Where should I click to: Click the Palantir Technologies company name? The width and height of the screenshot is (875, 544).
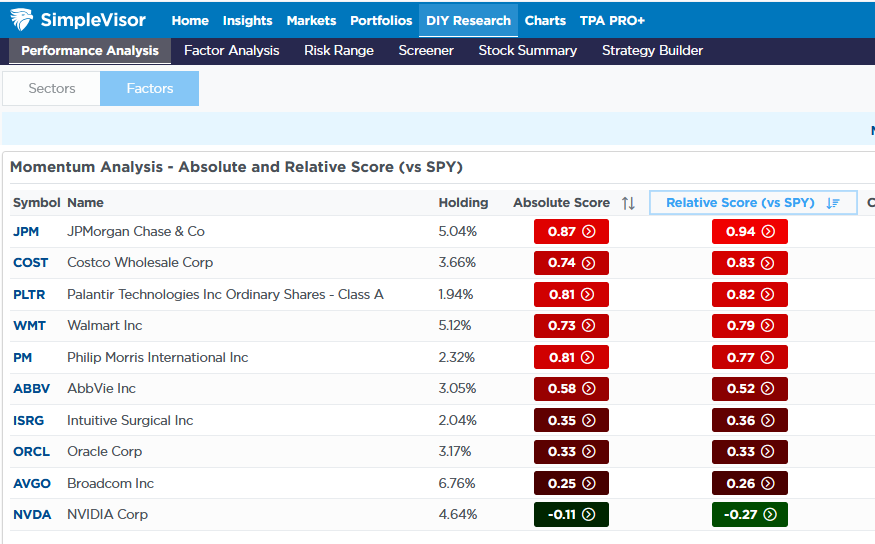point(225,295)
